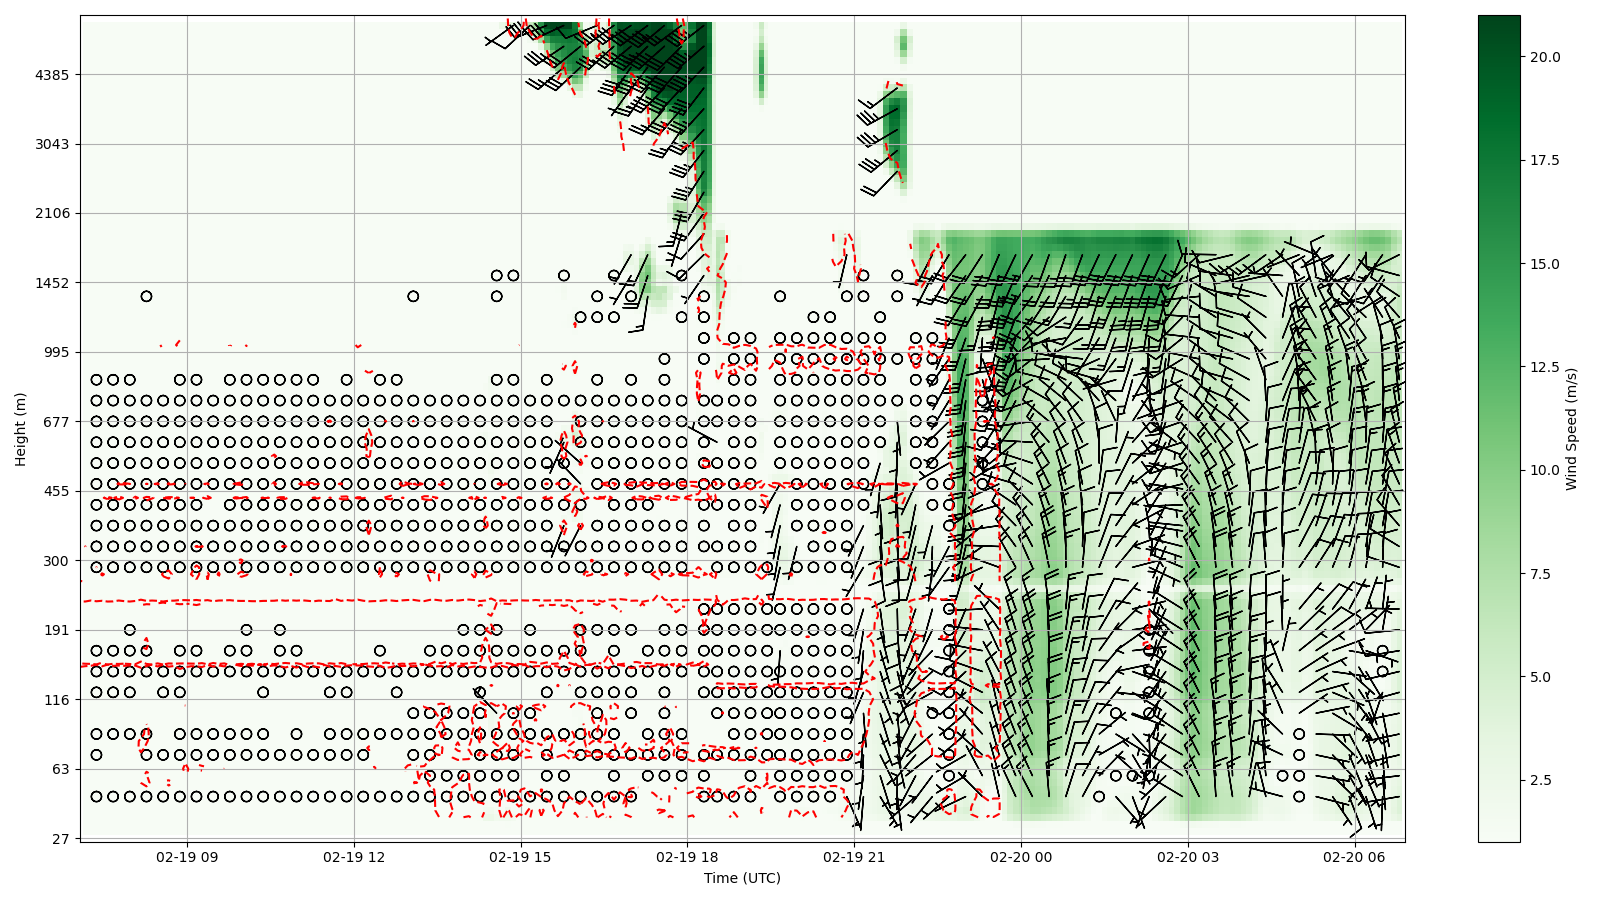Image resolution: width=1600 pixels, height=900 pixels.
Task: Click the '02-19 12' time axis label
Action: (354, 857)
